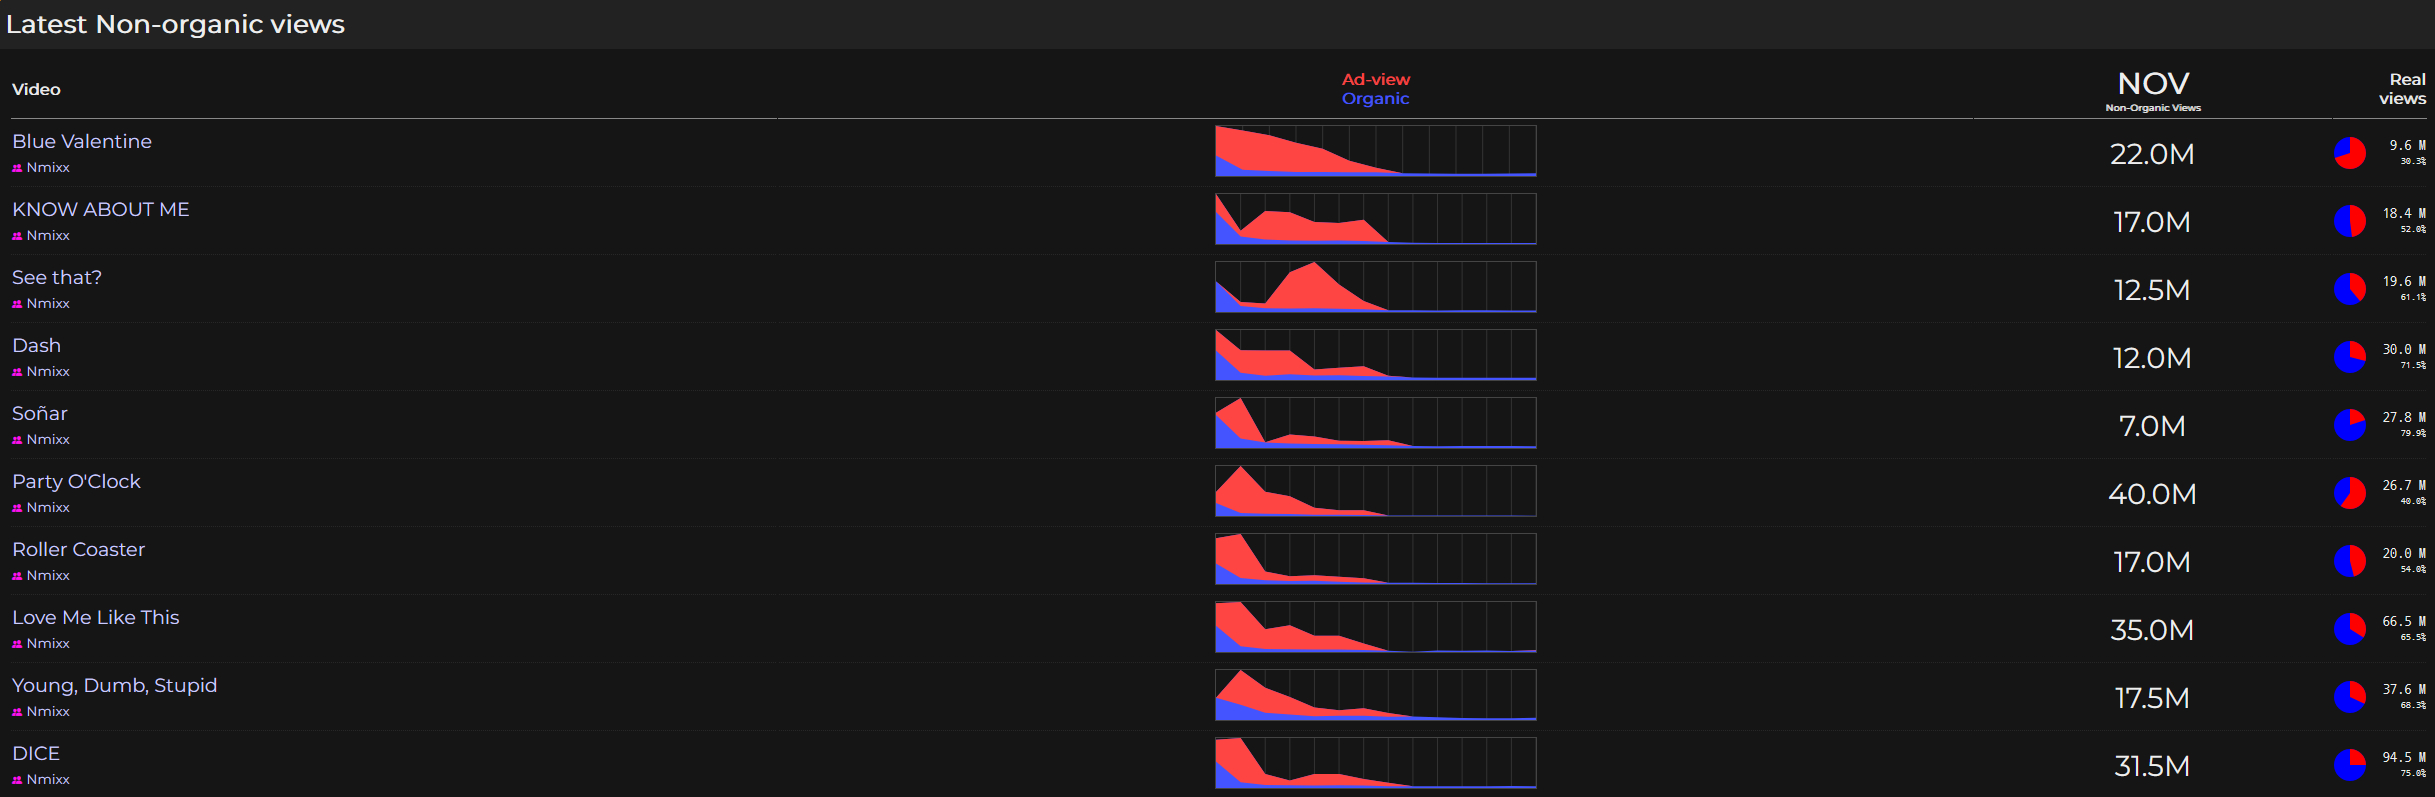Open the DICE video link

point(36,754)
